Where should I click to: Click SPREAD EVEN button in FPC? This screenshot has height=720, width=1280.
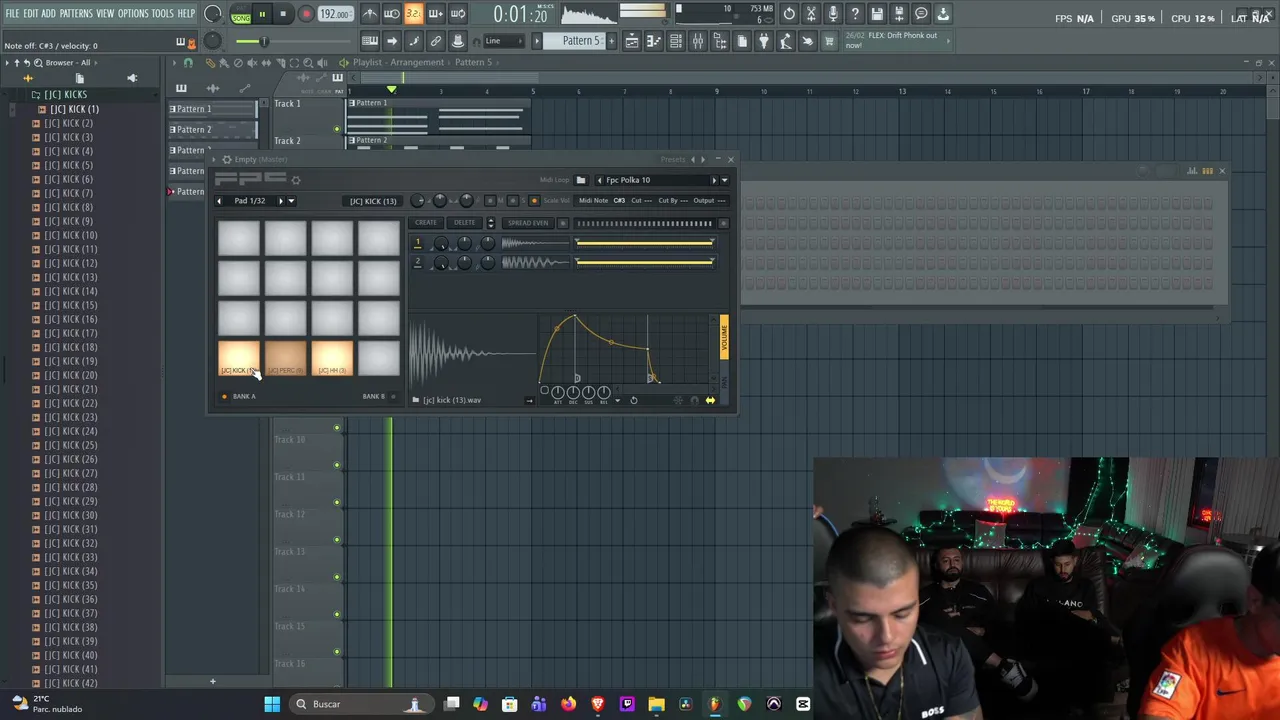pyautogui.click(x=527, y=223)
